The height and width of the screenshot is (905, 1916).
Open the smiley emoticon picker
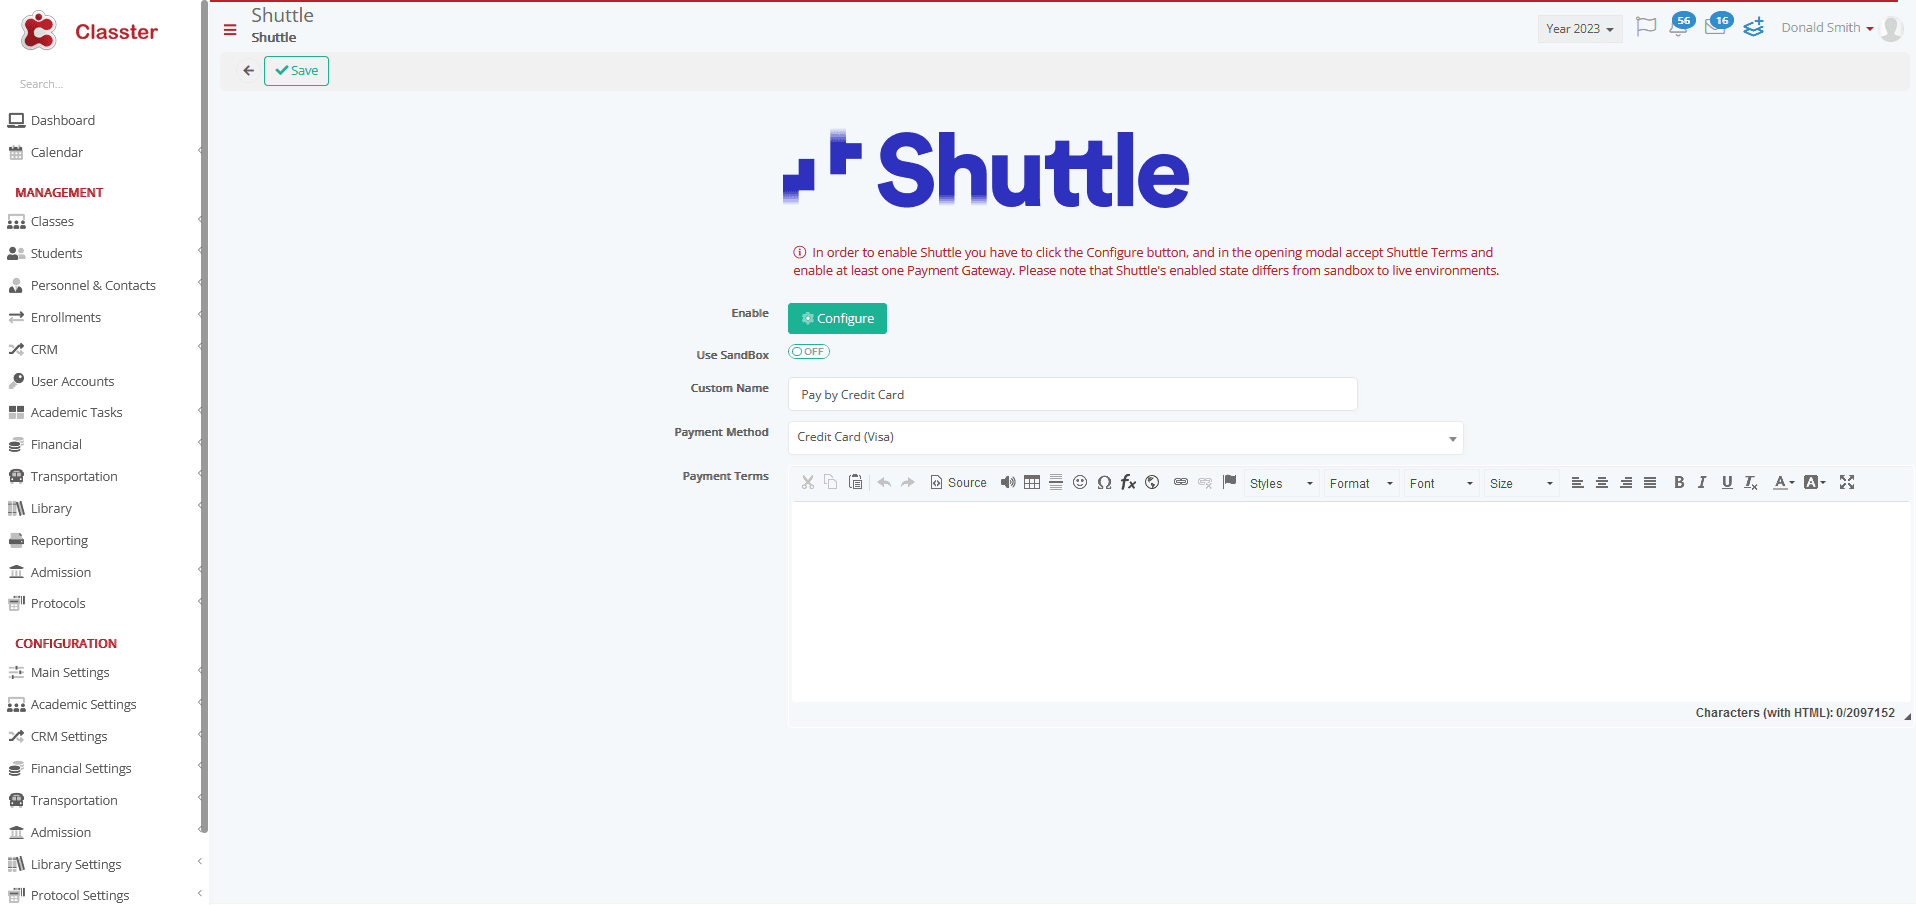[1080, 482]
